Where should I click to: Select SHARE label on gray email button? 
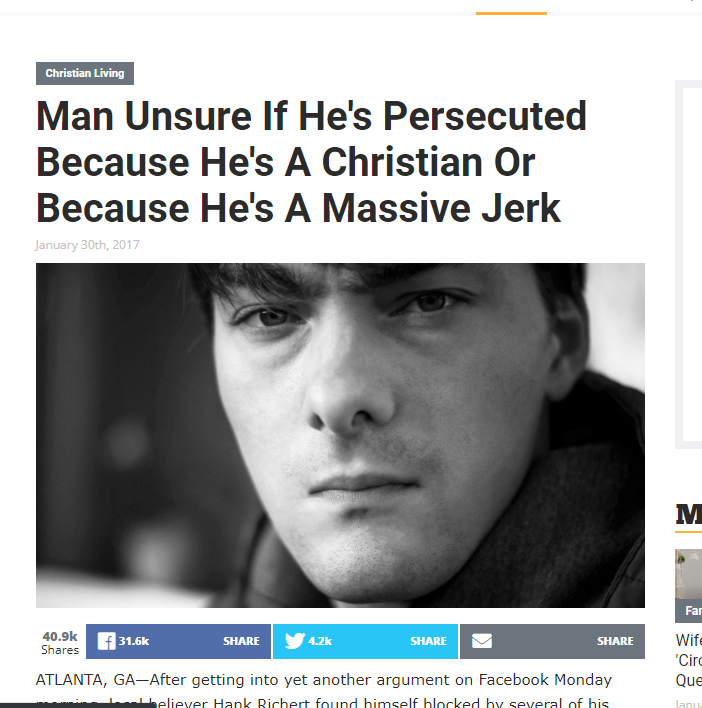pos(615,641)
